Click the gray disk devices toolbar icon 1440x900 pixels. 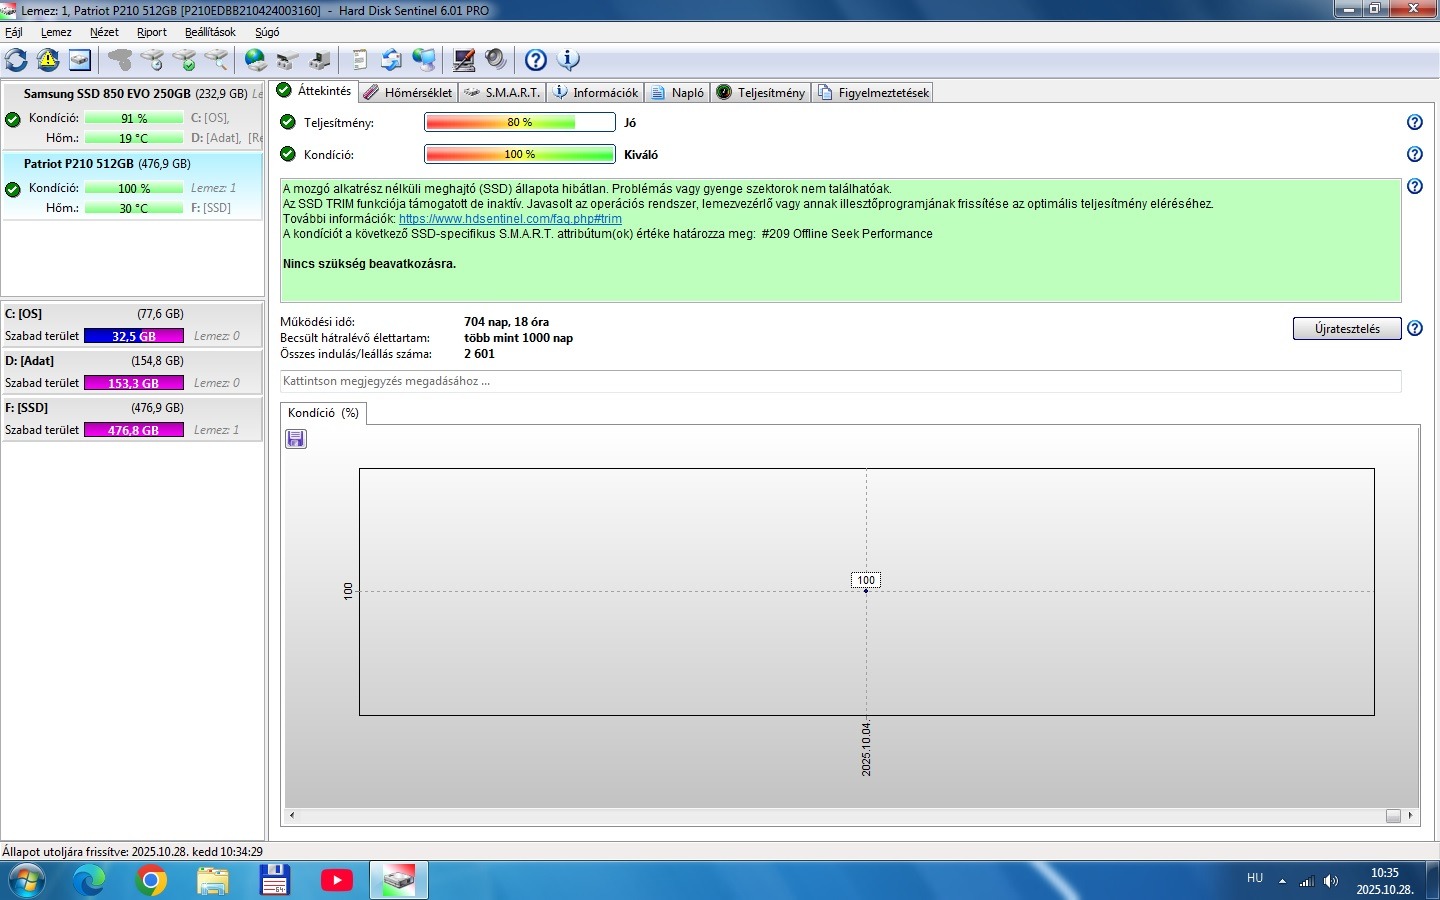pos(288,60)
